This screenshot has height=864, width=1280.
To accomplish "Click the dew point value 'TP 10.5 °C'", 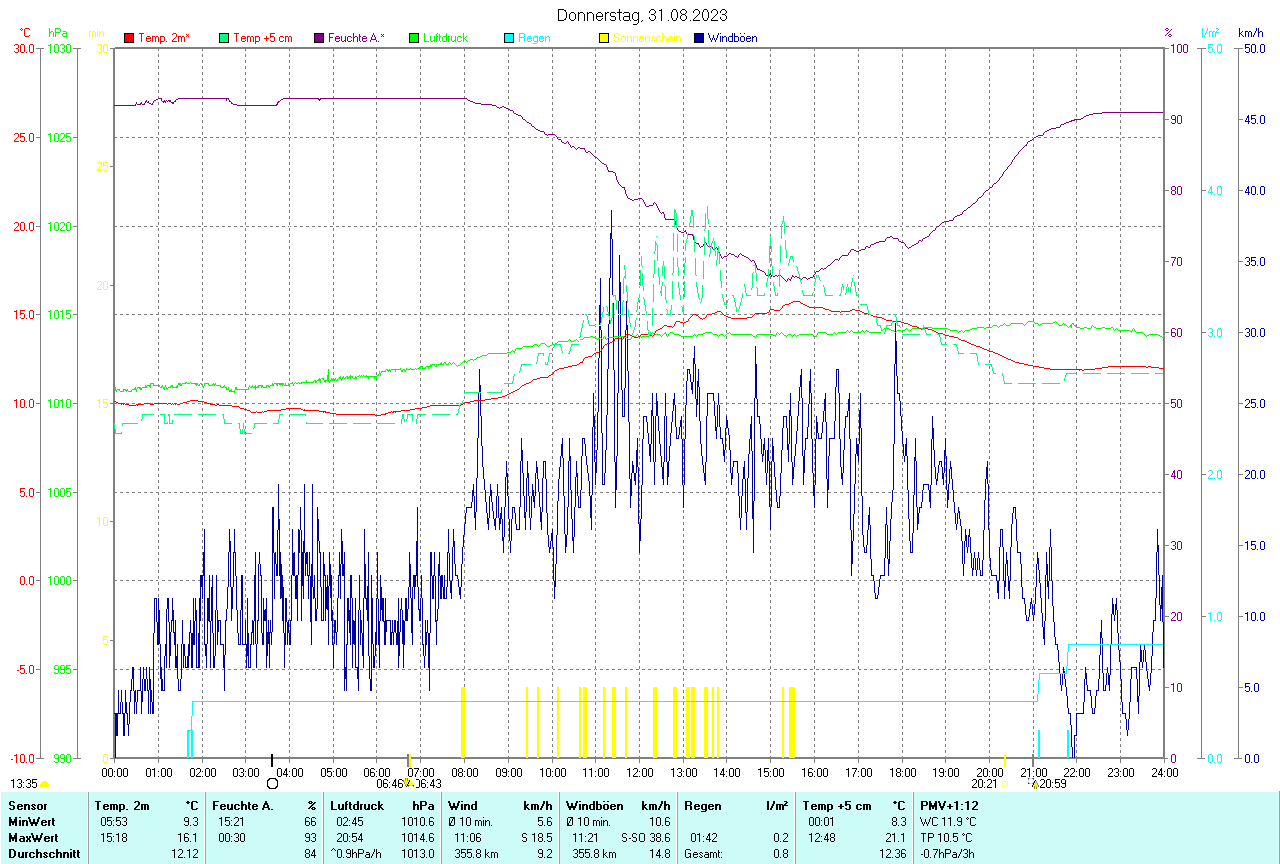I will pos(948,838).
